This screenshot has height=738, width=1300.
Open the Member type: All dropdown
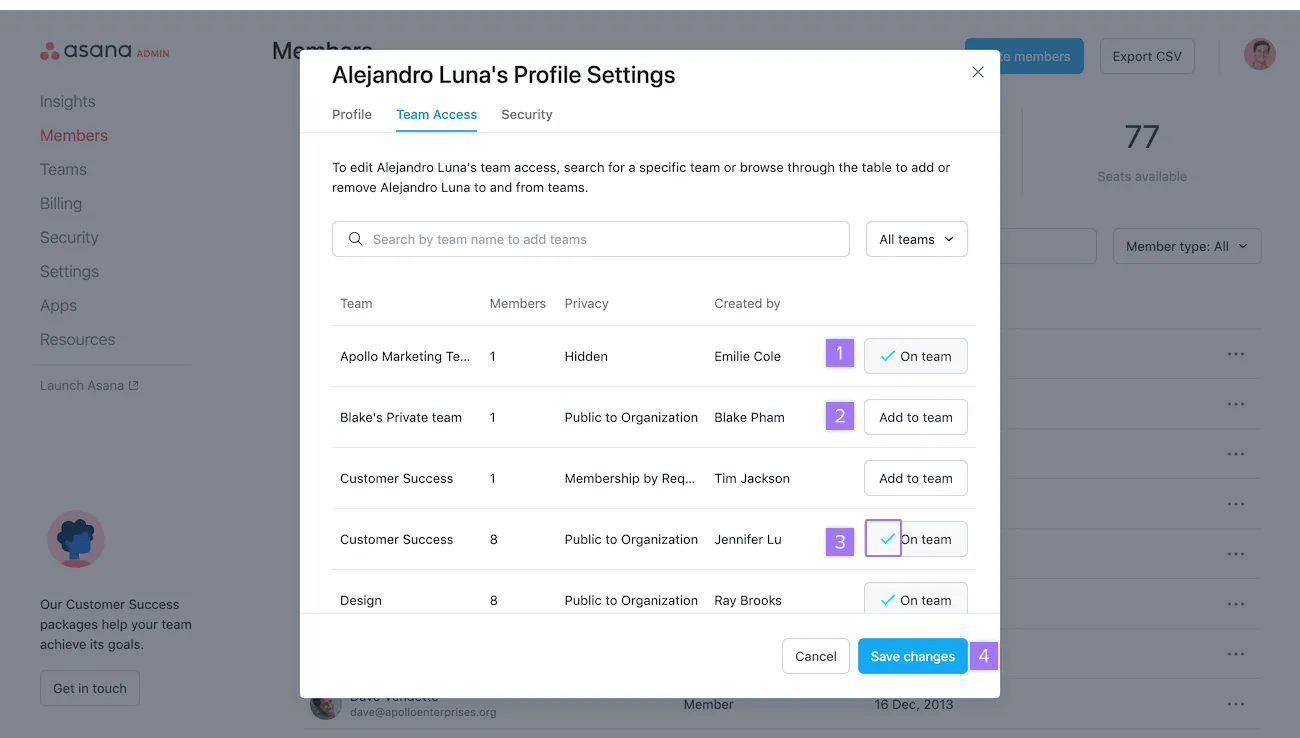(1186, 246)
